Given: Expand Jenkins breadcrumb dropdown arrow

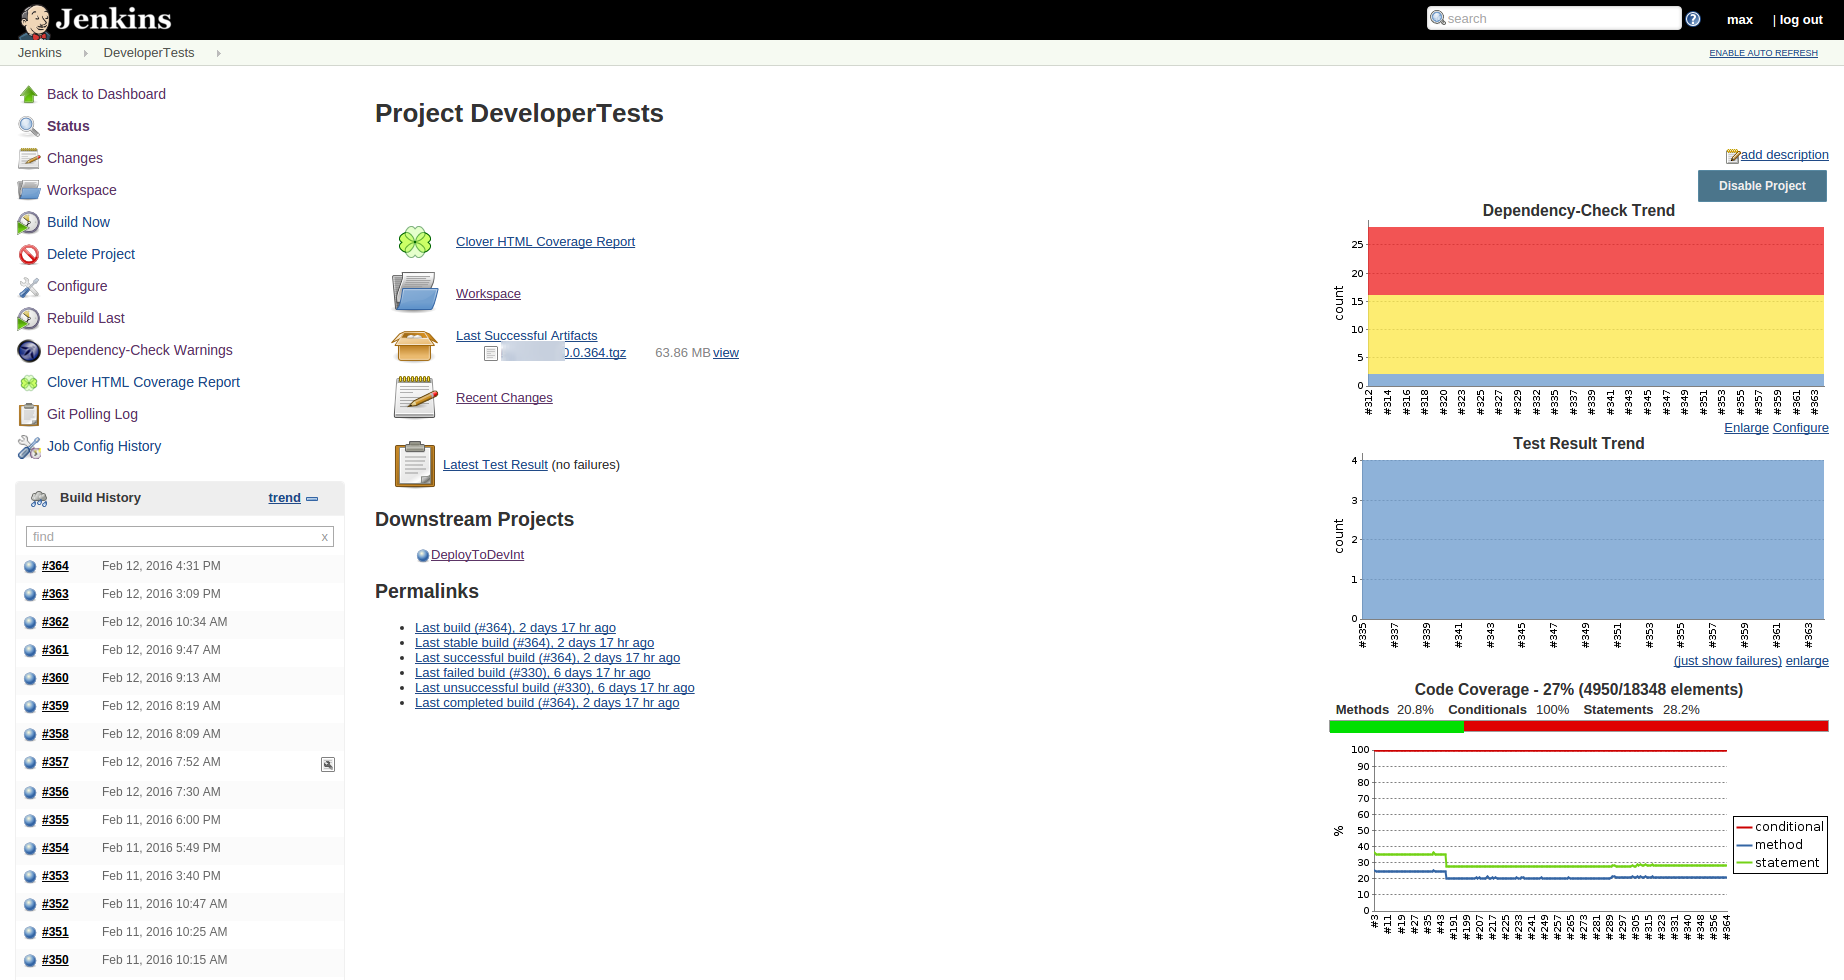Looking at the screenshot, I should 85,53.
